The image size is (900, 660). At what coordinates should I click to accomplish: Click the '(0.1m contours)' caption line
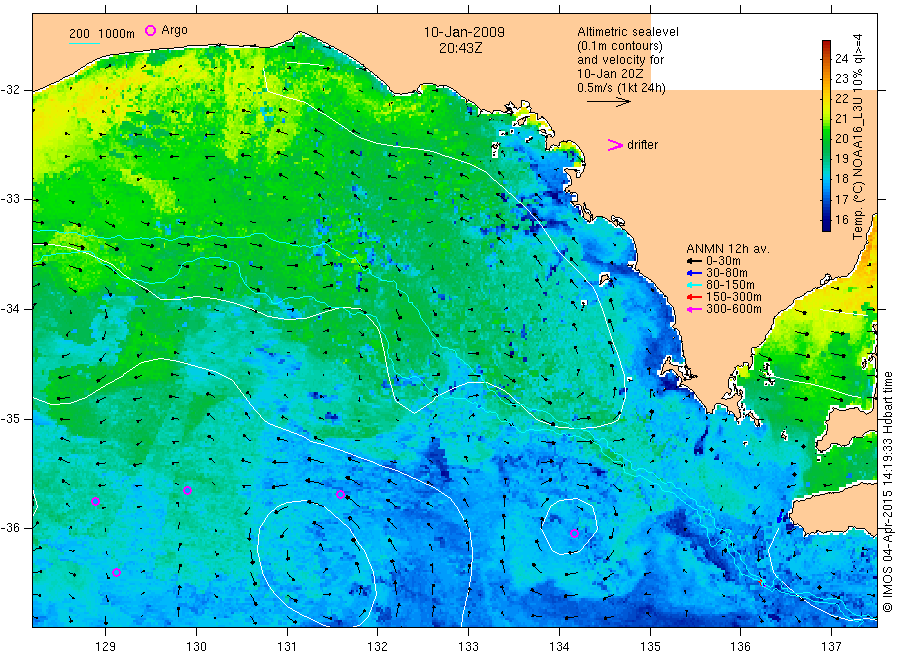click(x=620, y=46)
